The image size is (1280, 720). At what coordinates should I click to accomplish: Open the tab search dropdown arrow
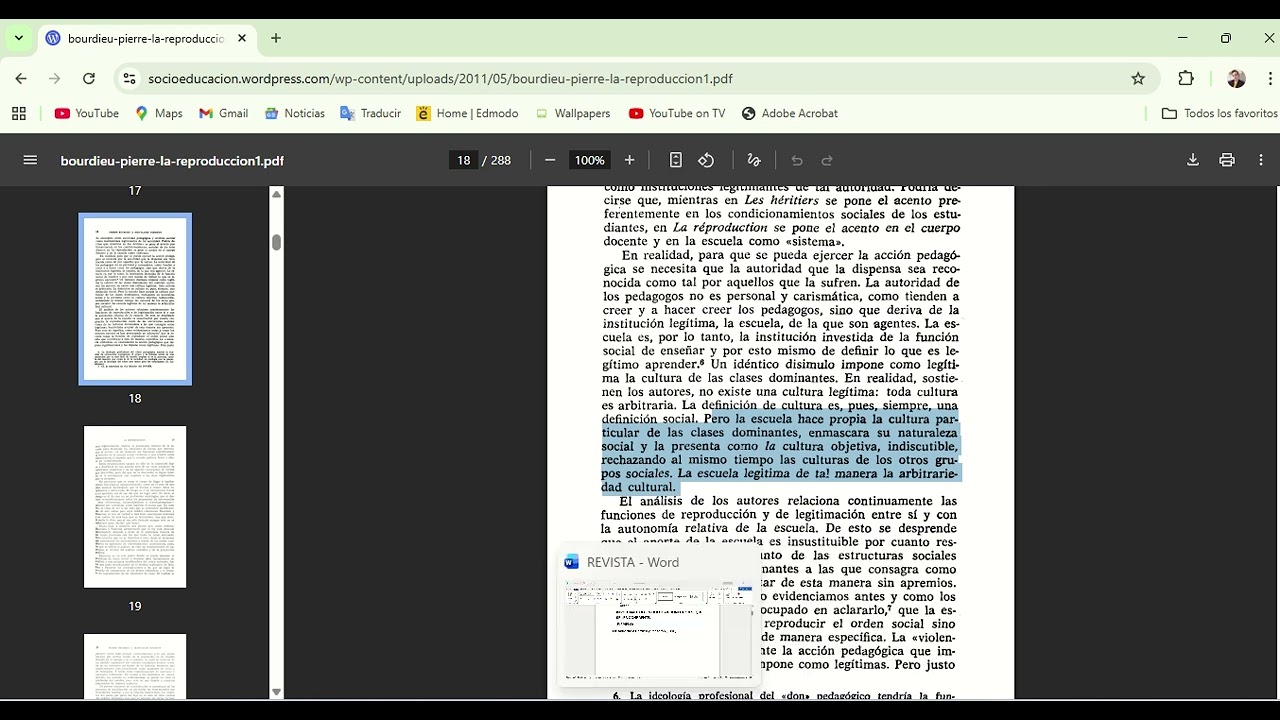(x=18, y=38)
